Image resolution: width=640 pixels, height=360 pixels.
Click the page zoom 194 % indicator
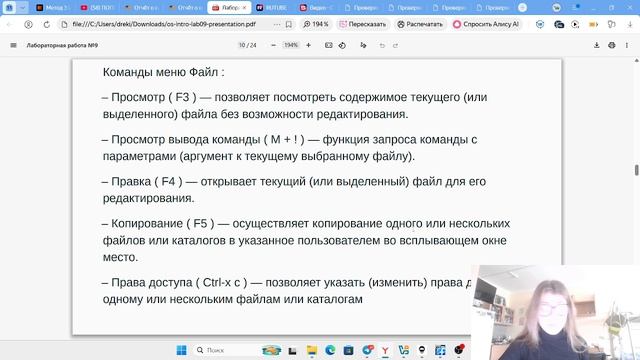click(x=316, y=24)
